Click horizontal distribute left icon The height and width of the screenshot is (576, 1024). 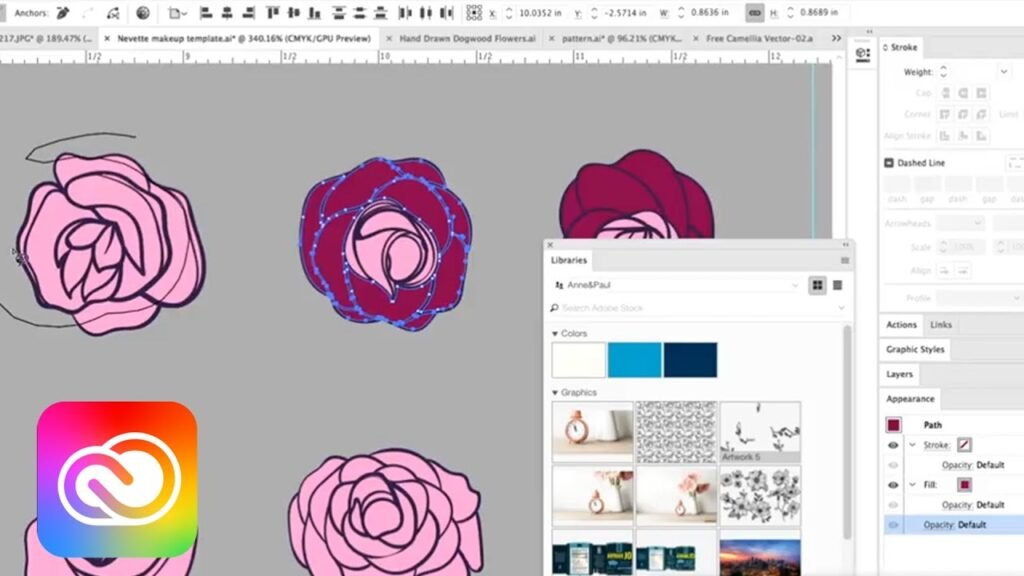405,12
